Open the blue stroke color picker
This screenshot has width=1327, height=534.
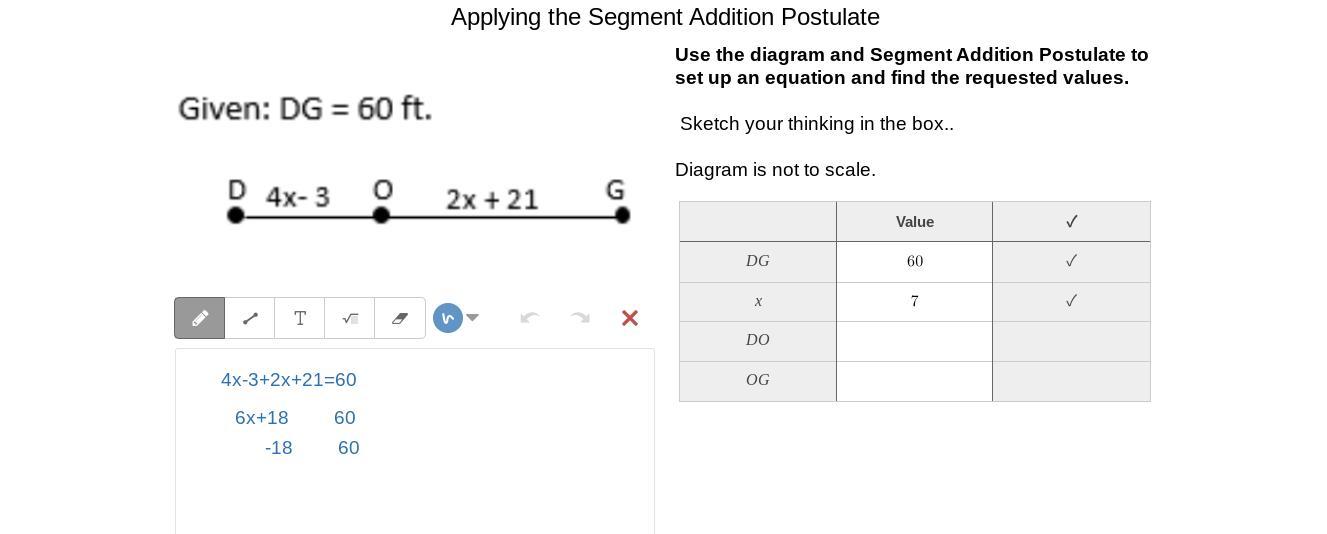(447, 318)
